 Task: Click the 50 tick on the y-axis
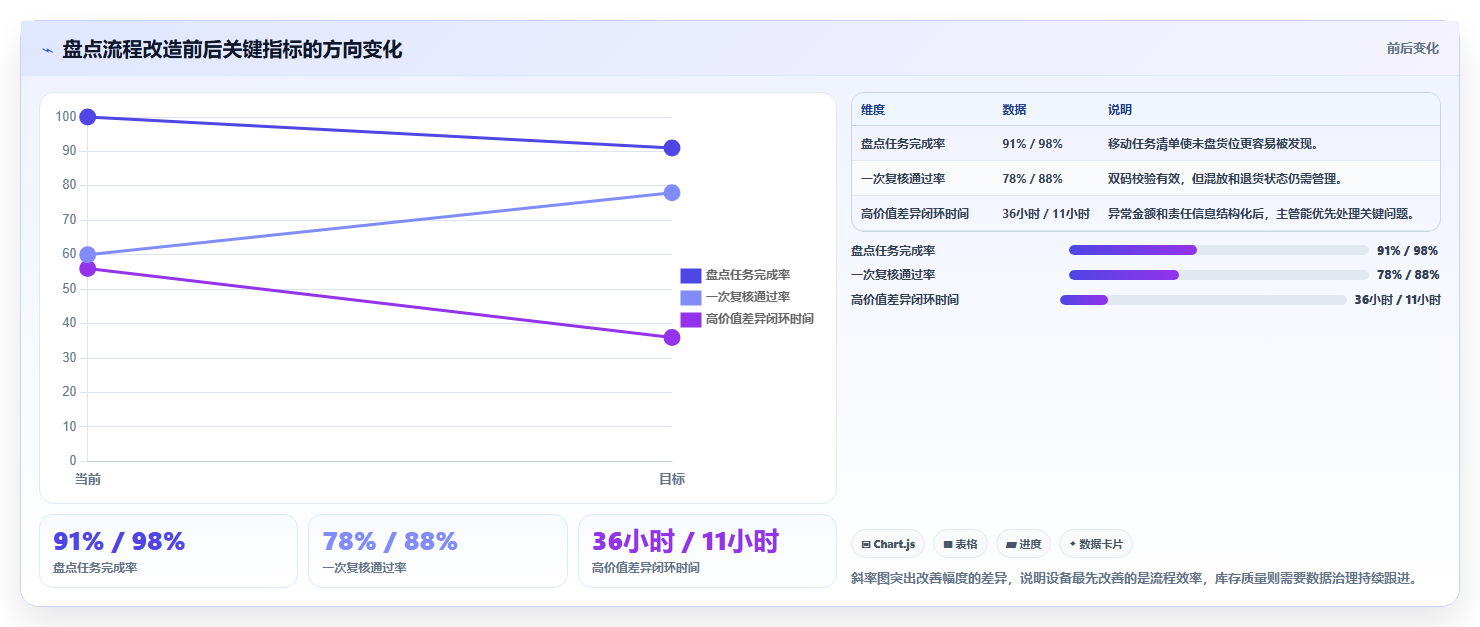click(69, 289)
